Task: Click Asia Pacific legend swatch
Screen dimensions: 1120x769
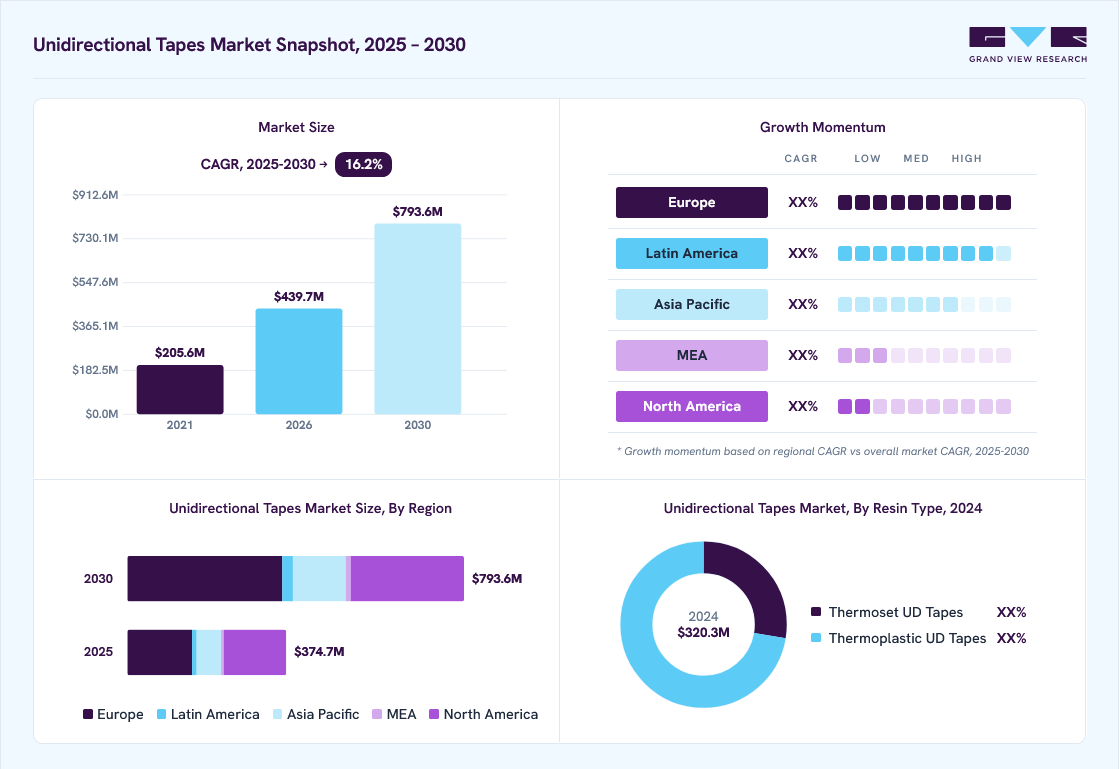Action: 278,714
